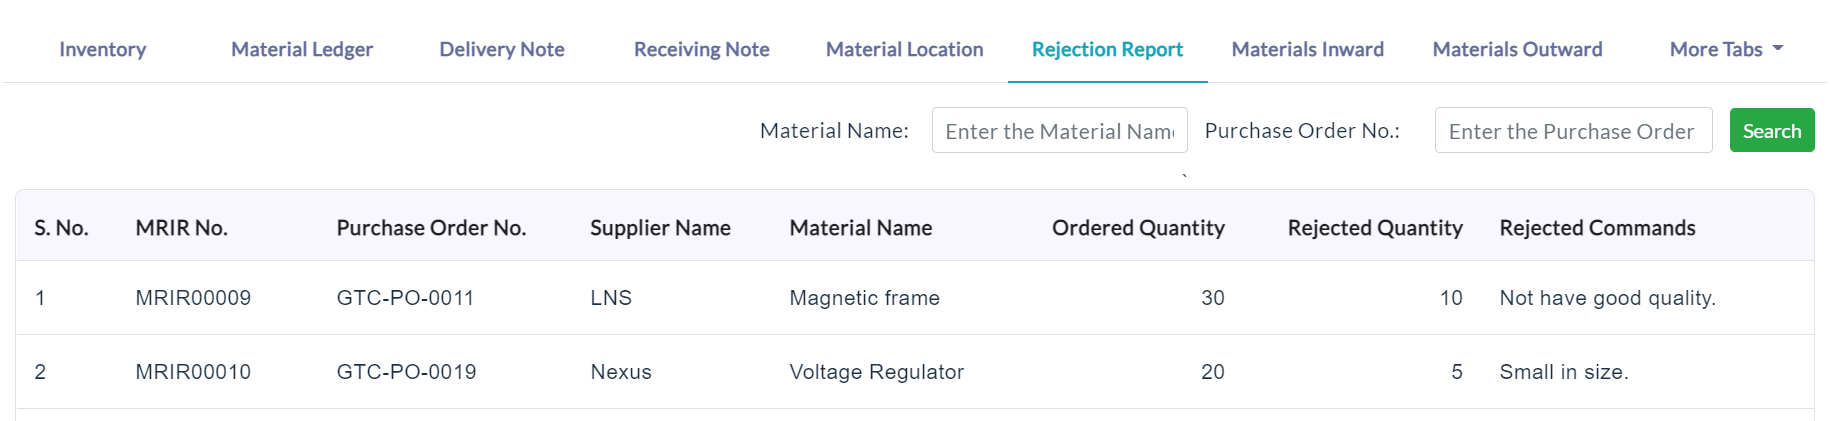
Task: Open the Materials Inward tab
Action: tap(1308, 49)
